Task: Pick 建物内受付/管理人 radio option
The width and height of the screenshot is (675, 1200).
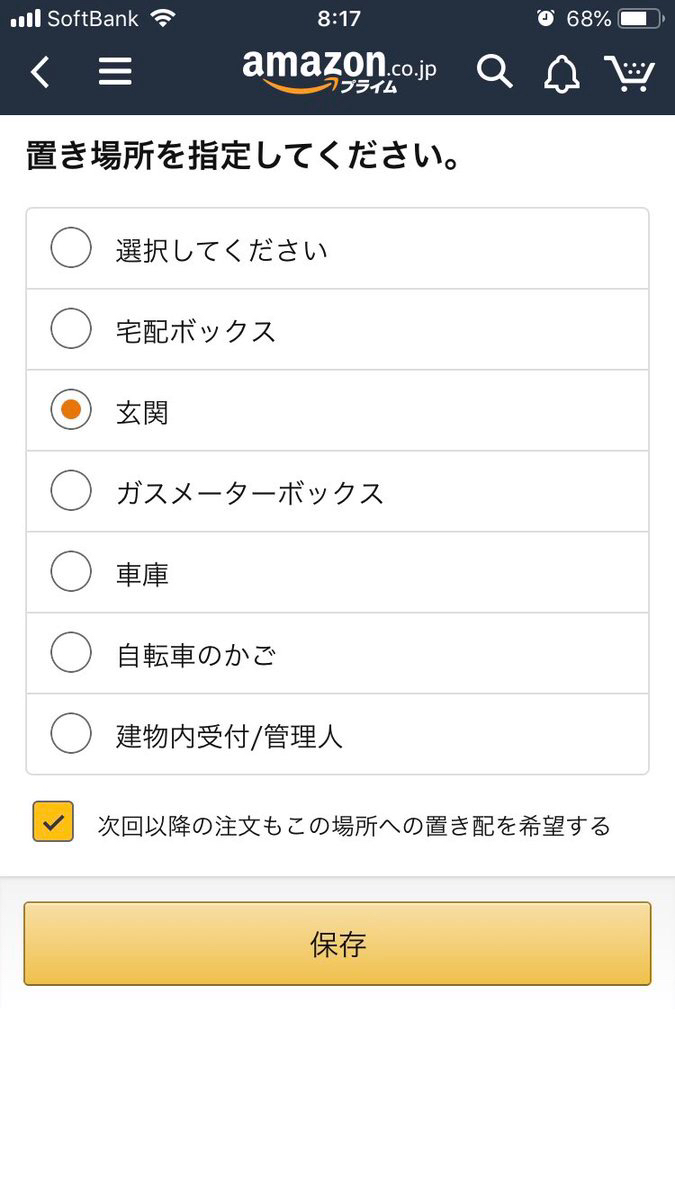Action: coord(71,735)
